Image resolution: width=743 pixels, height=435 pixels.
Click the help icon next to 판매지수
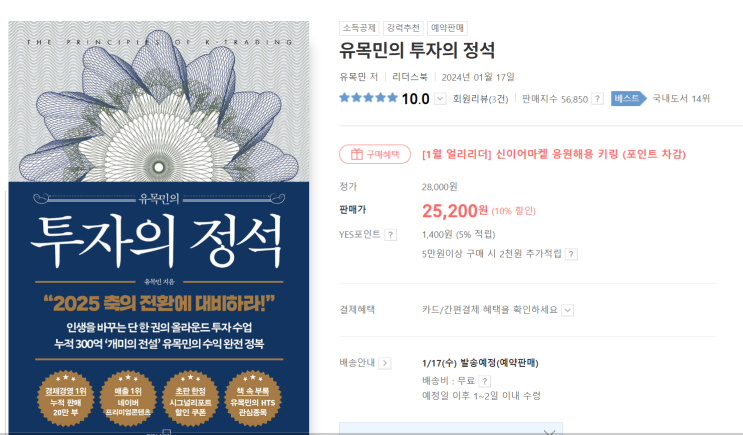click(x=598, y=99)
